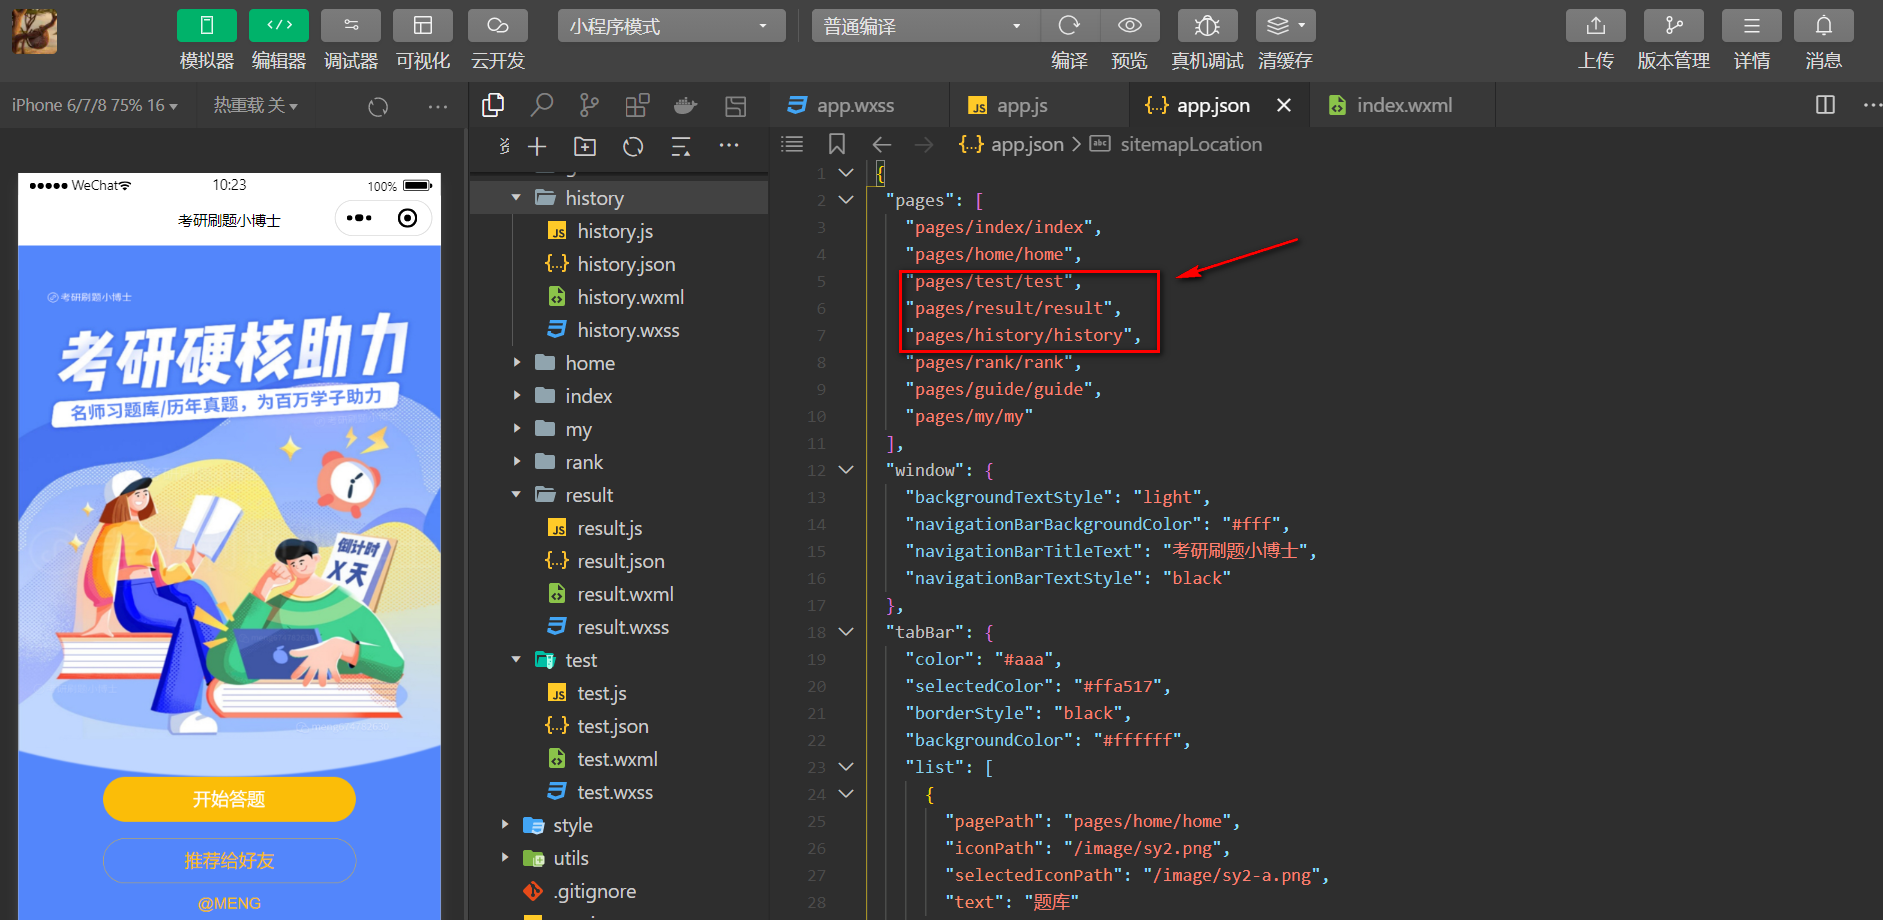Collapse the result folder
This screenshot has height=920, width=1883.
point(588,495)
